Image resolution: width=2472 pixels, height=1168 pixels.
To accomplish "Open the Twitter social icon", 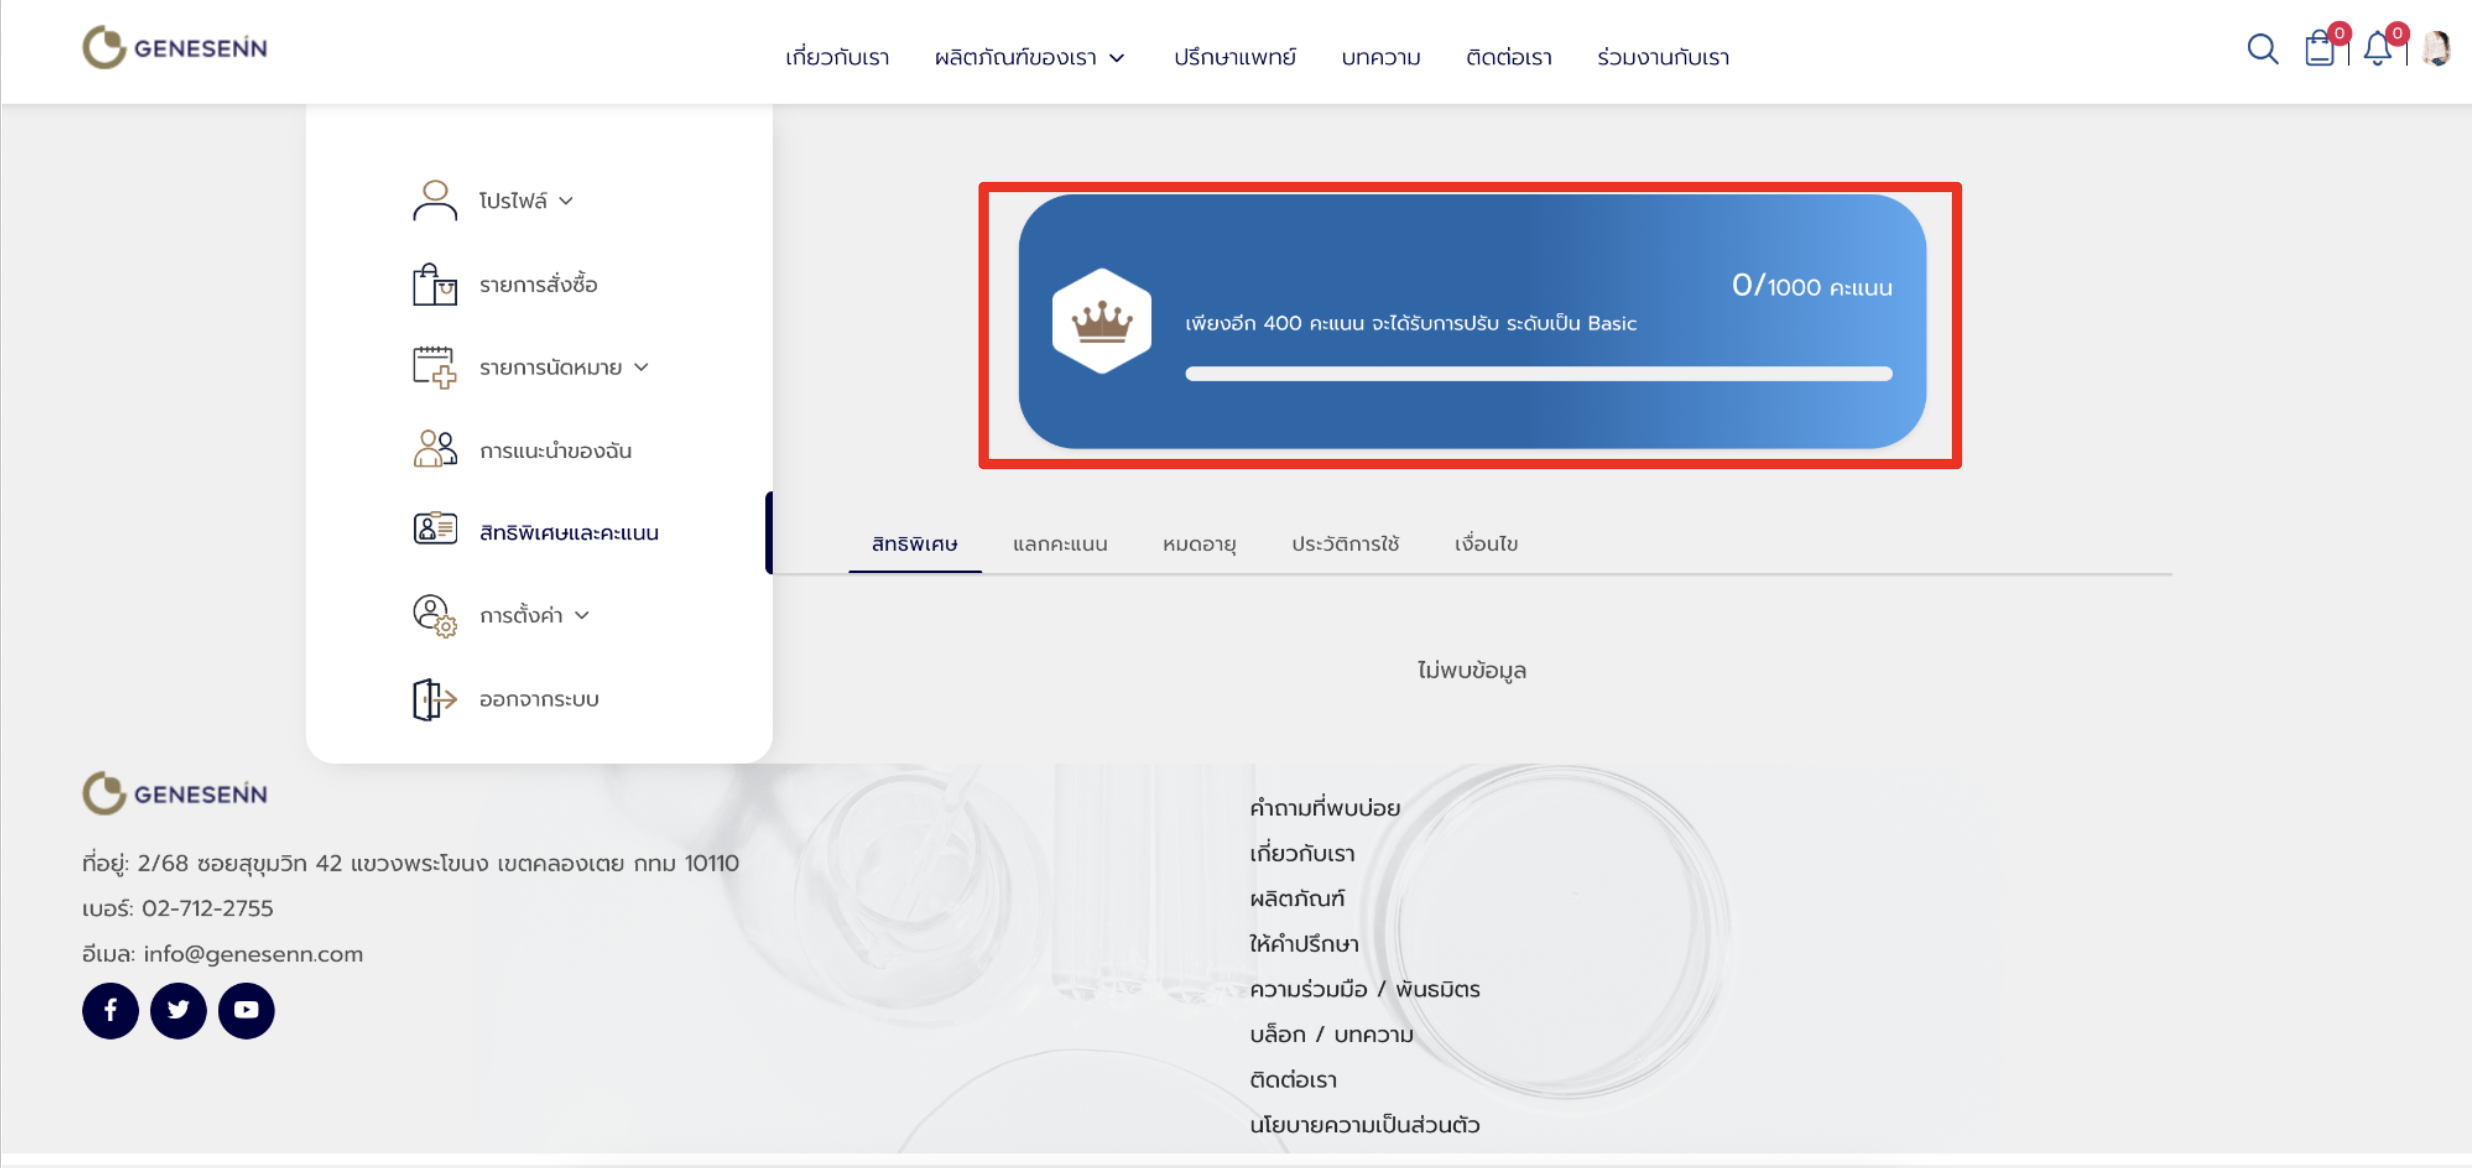I will tap(178, 1010).
